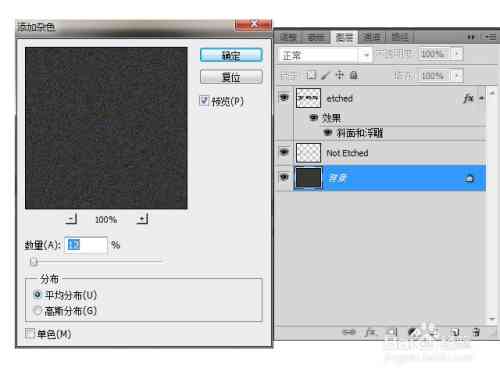Lock all padlock icon in lock row
Image resolution: width=500 pixels, height=375 pixels.
tap(354, 76)
